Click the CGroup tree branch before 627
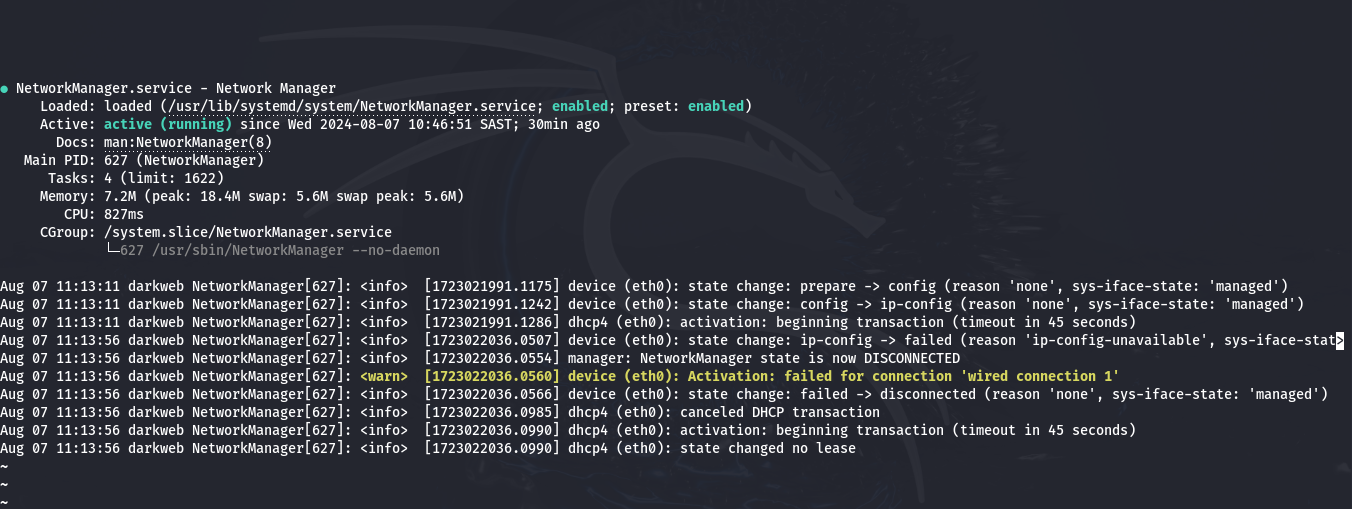Viewport: 1352px width, 509px height. tap(112, 251)
